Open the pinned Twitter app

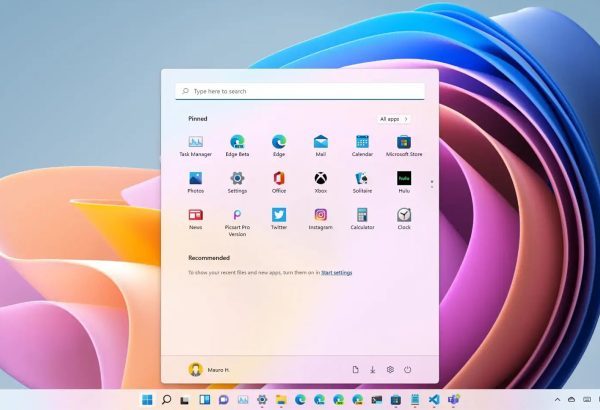click(279, 219)
